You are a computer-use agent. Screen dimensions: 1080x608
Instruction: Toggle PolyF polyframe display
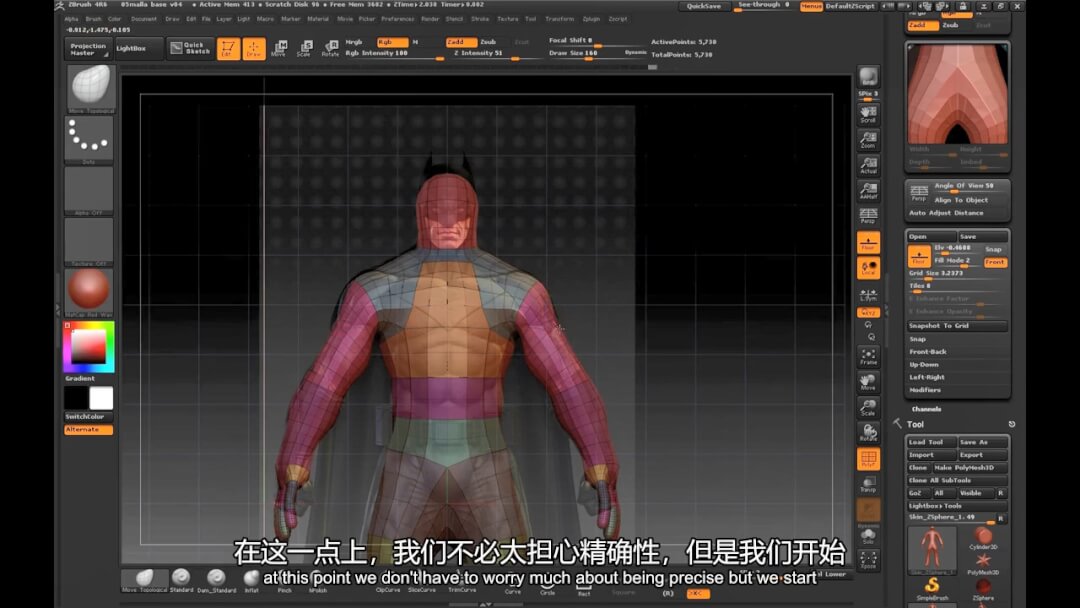click(868, 459)
